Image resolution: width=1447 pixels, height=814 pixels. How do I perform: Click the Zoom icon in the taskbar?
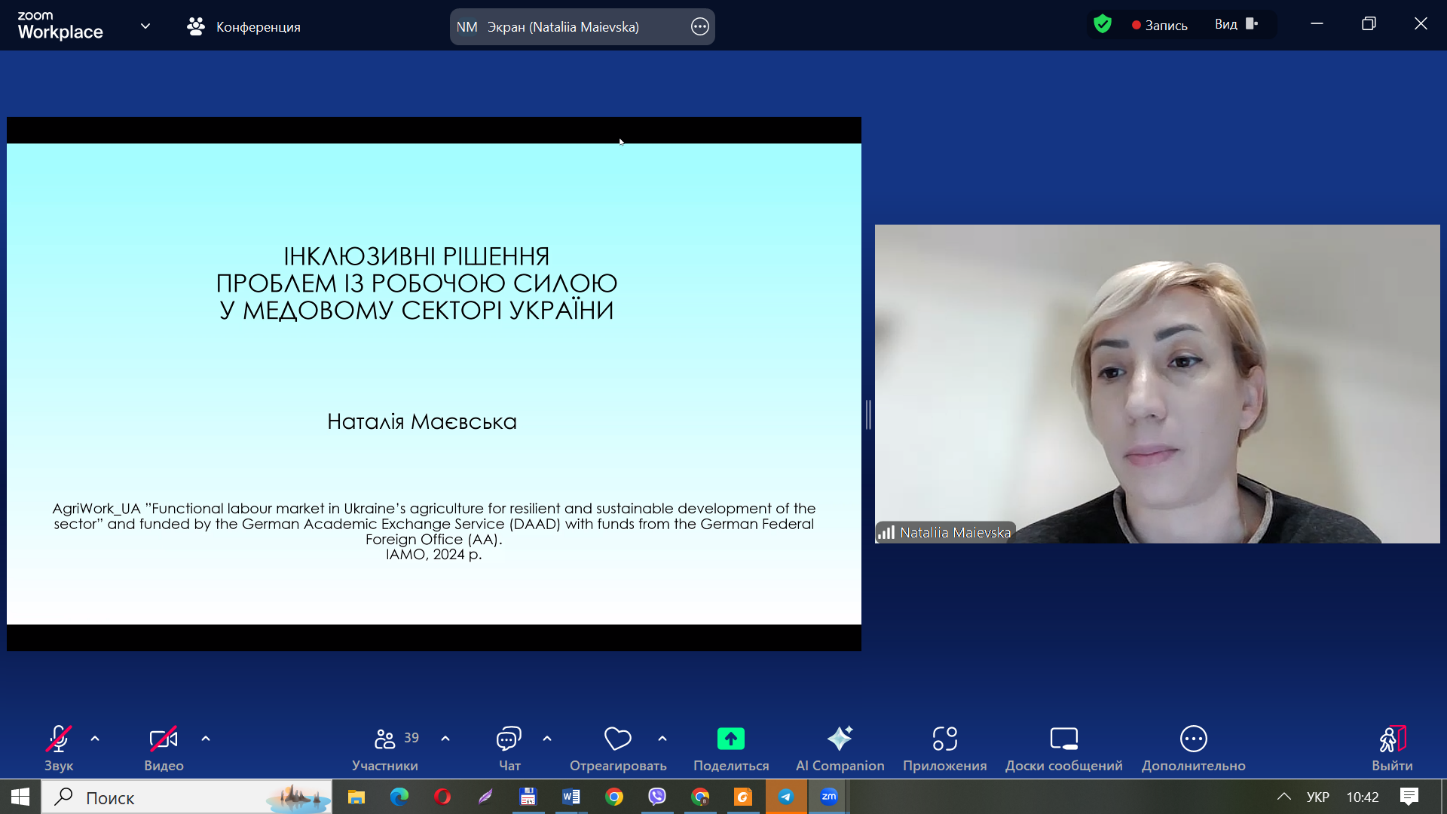tap(829, 797)
